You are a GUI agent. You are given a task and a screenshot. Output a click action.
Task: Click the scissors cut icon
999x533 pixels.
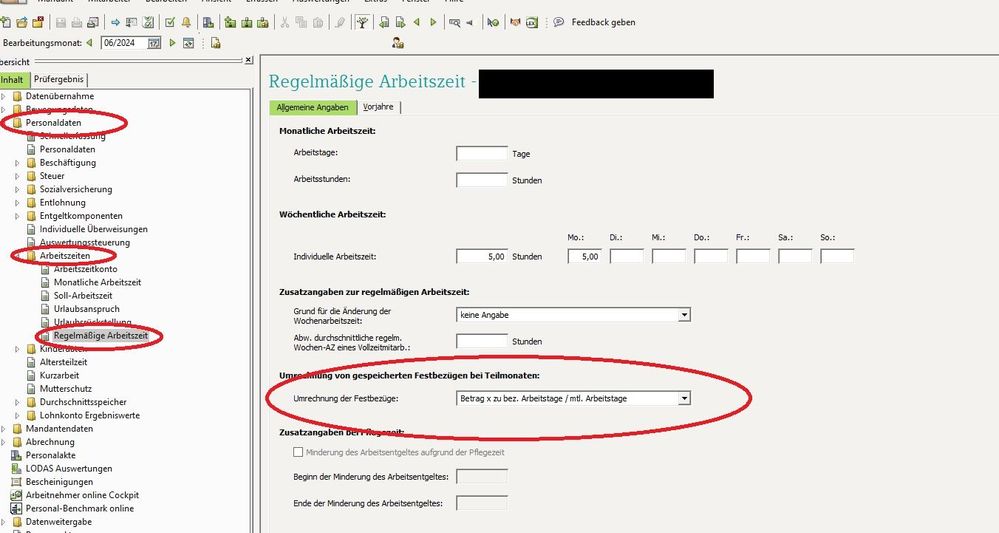pyautogui.click(x=284, y=22)
